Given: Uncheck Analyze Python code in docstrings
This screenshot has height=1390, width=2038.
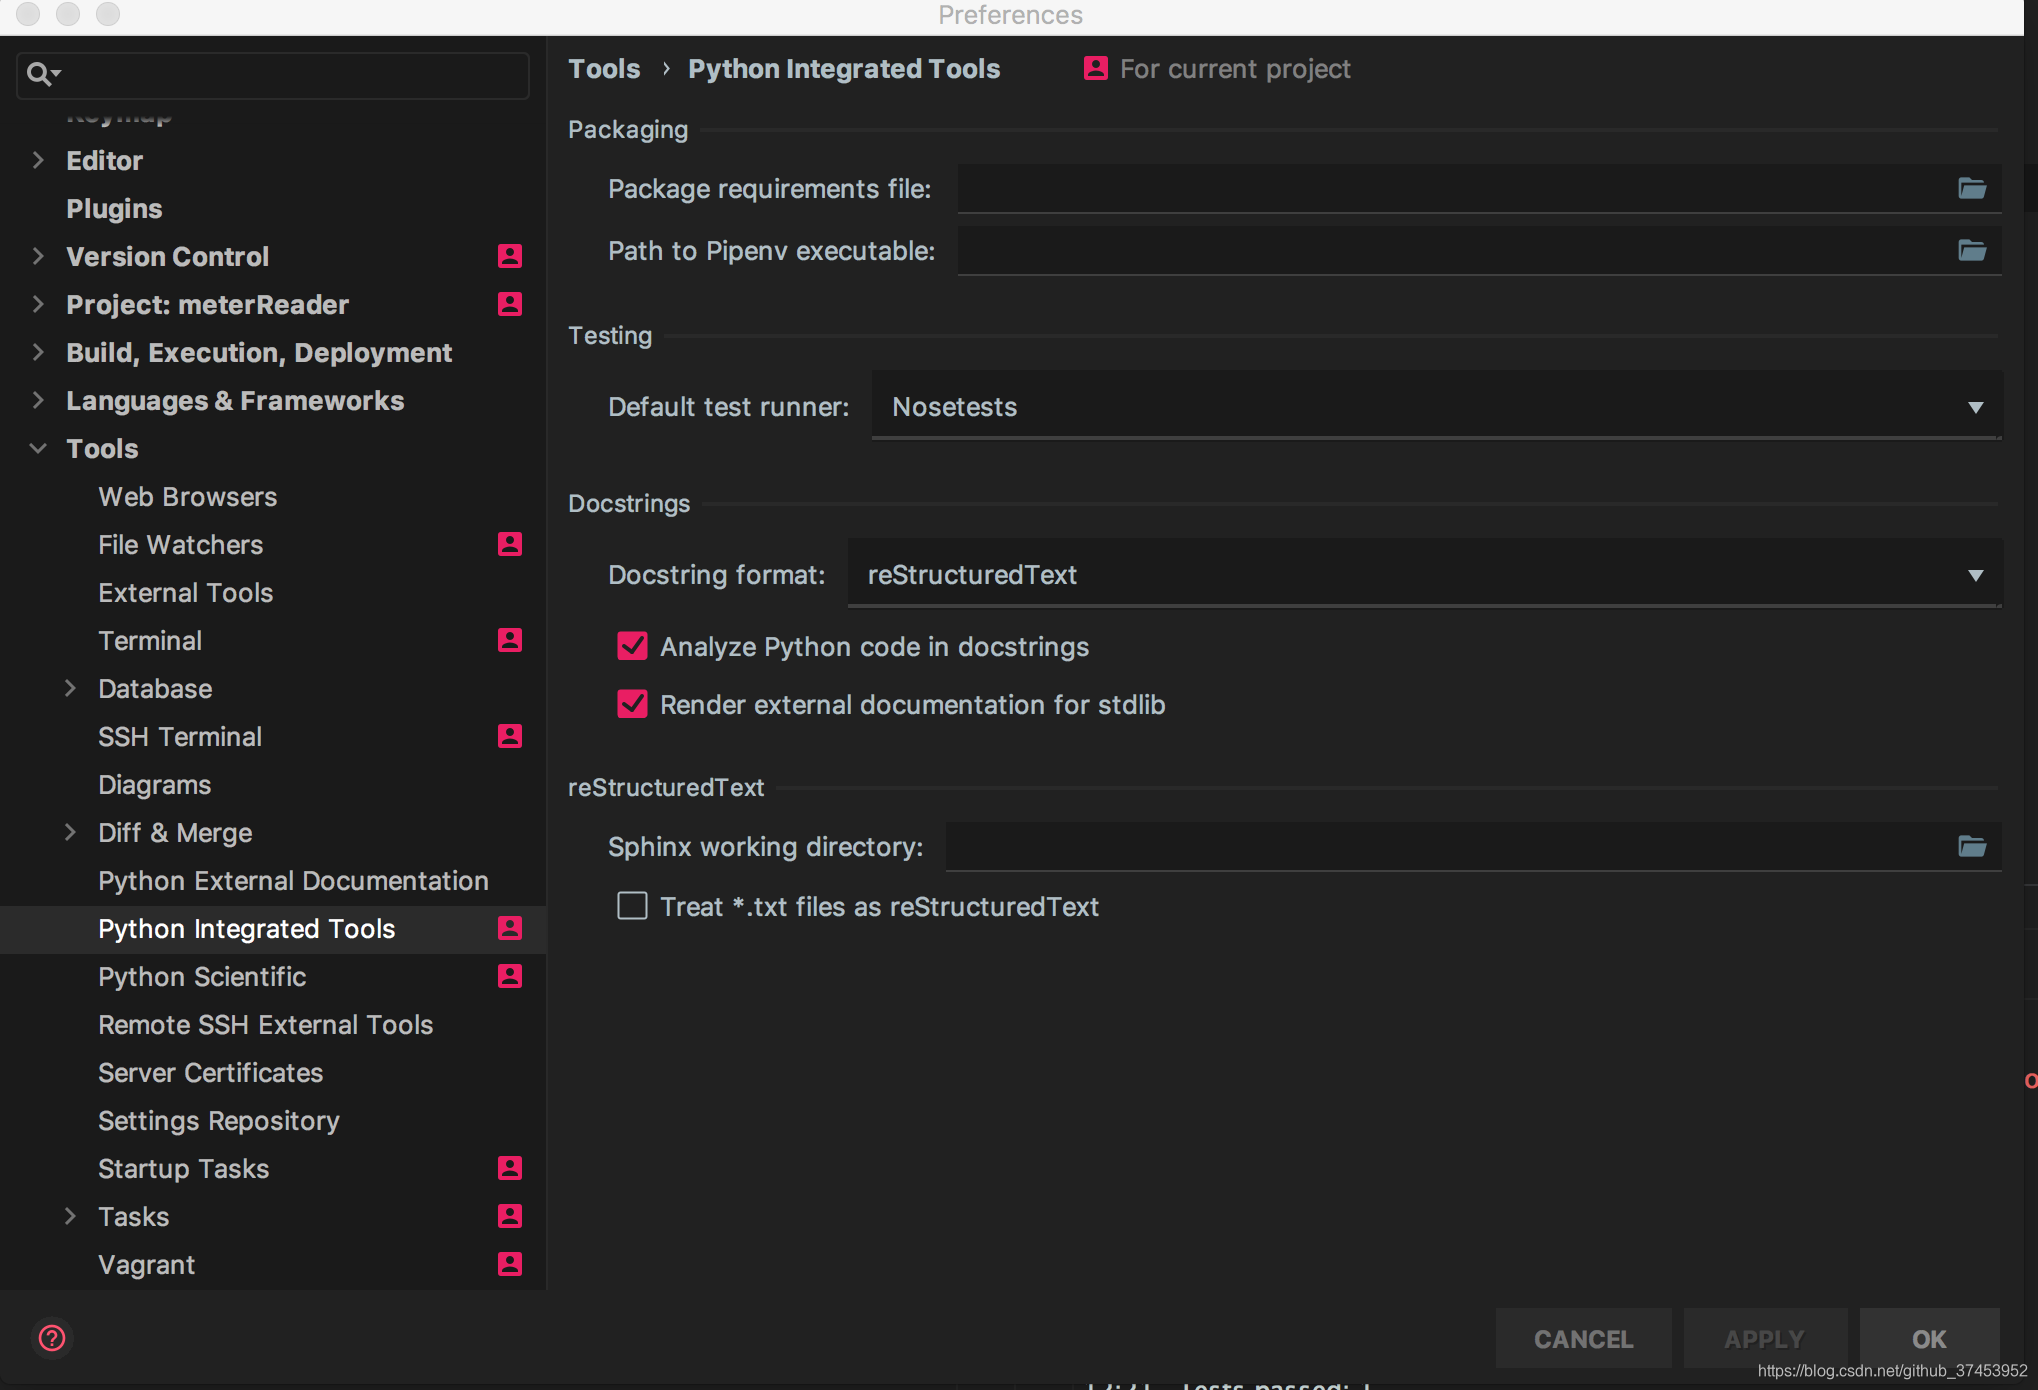Looking at the screenshot, I should point(632,647).
